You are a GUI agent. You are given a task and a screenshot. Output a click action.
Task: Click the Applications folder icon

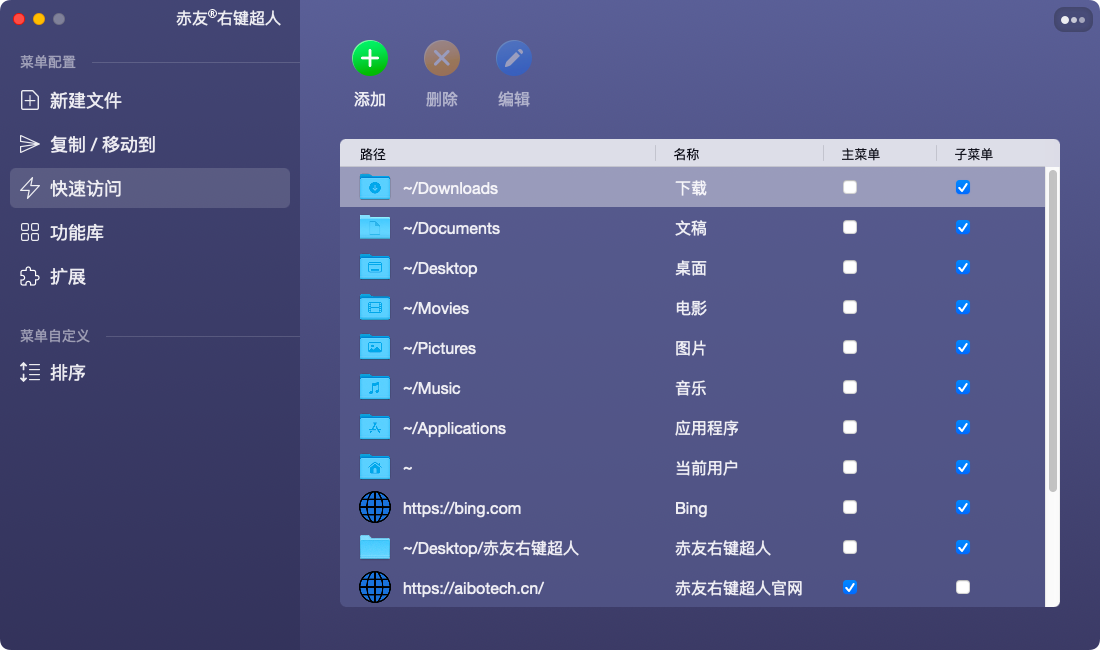pyautogui.click(x=375, y=427)
